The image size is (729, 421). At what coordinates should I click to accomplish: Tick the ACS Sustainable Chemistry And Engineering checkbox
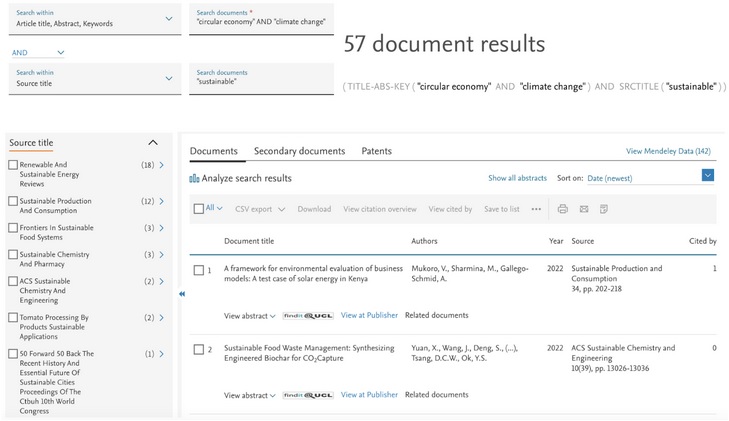click(13, 282)
